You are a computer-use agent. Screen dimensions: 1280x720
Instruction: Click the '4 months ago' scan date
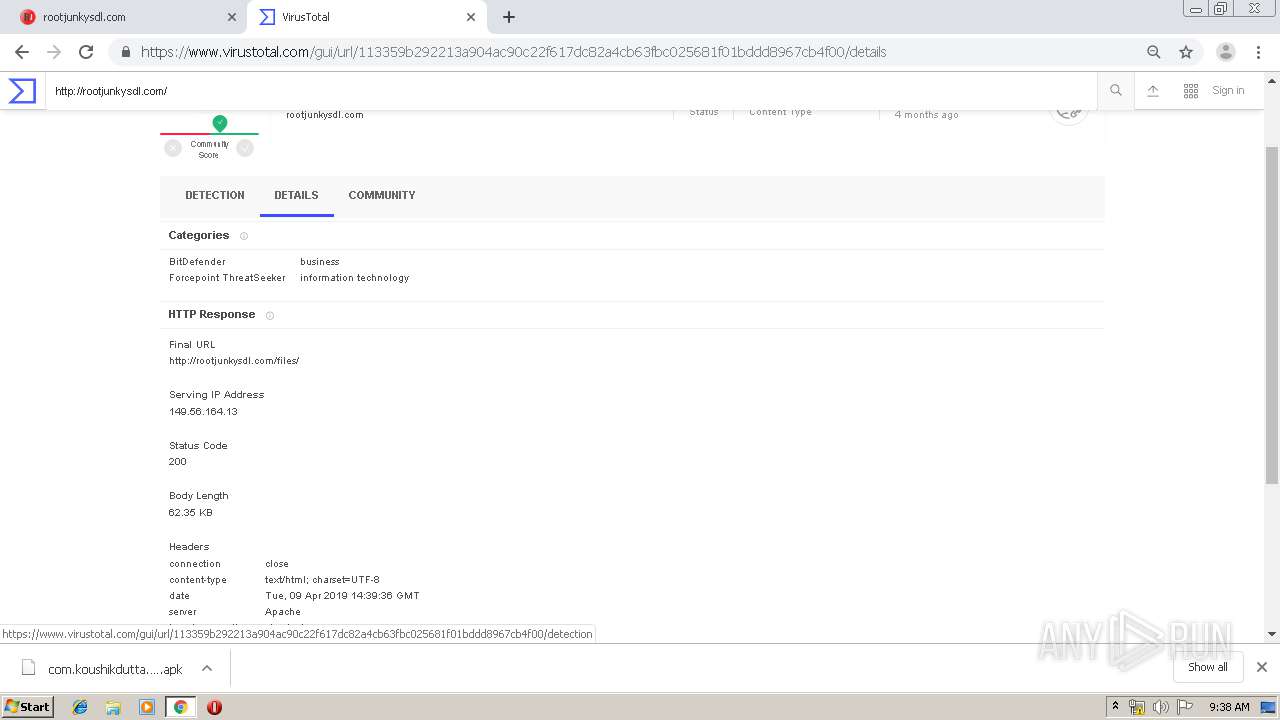click(x=926, y=115)
